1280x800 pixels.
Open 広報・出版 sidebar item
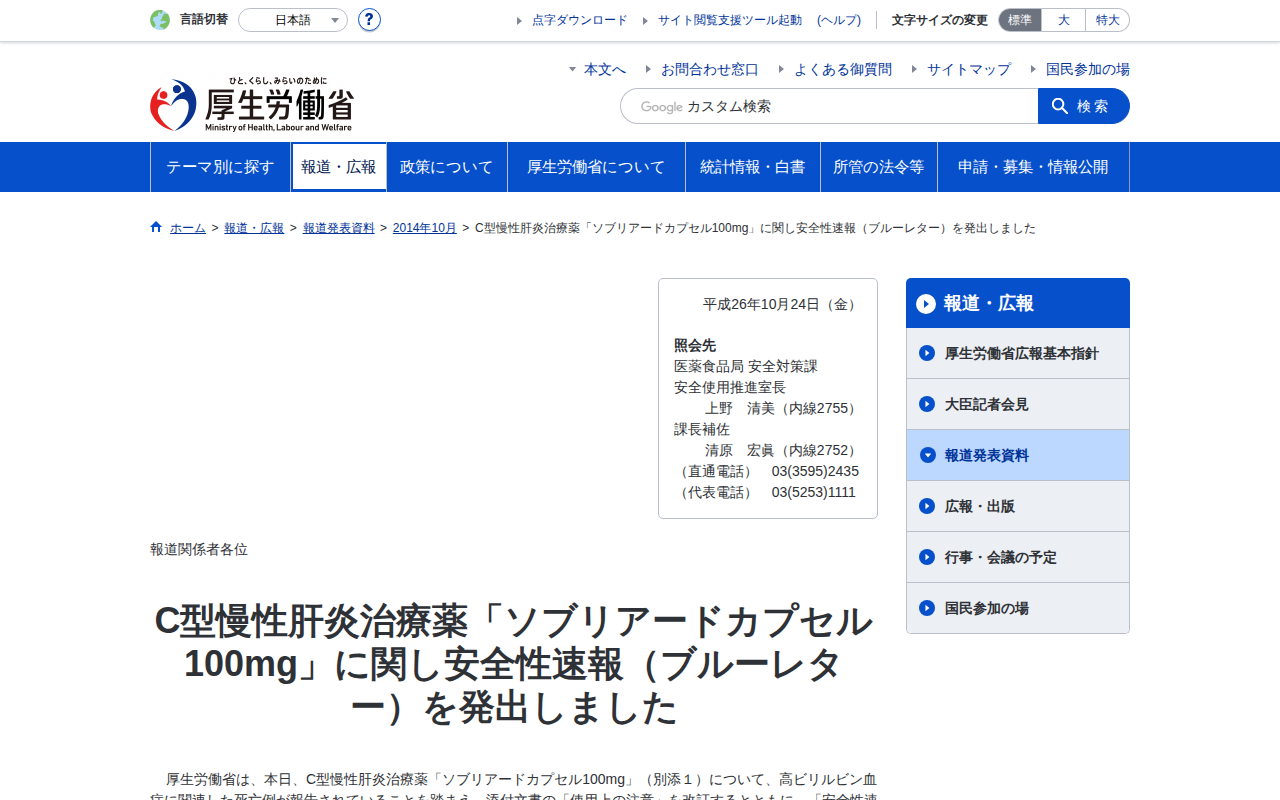[x=1018, y=506]
